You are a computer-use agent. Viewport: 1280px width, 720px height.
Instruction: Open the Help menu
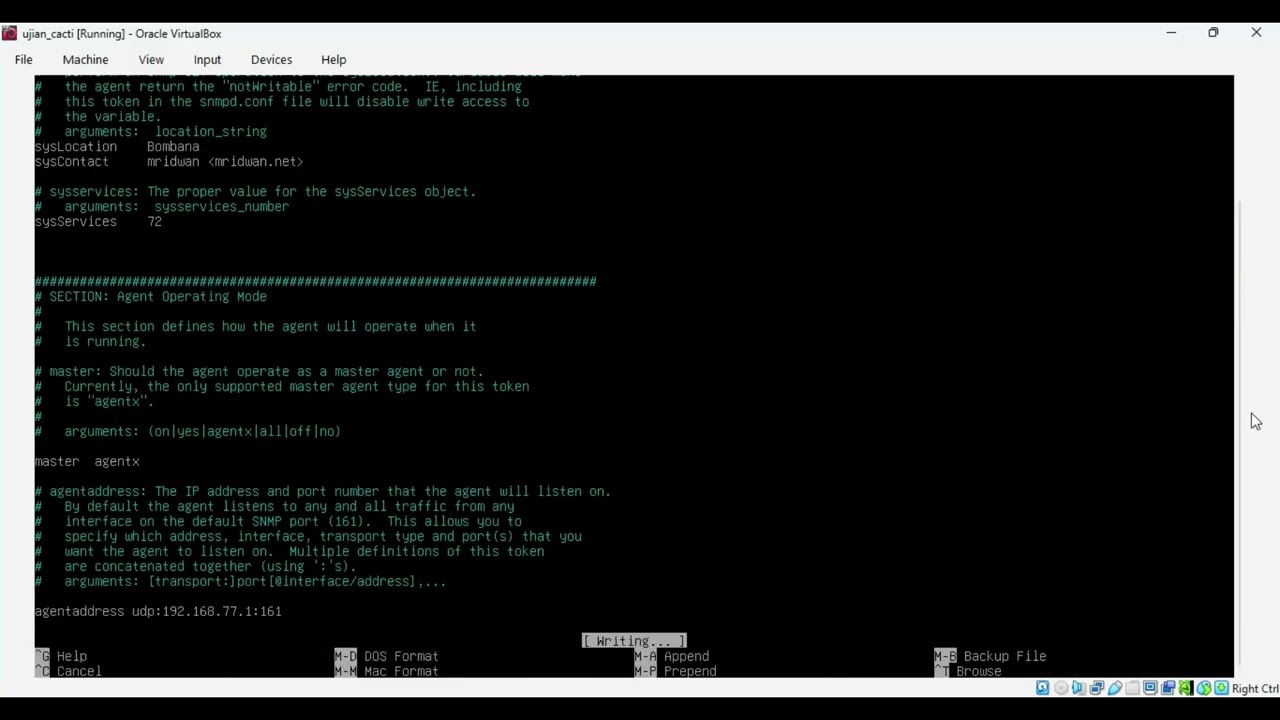click(x=333, y=60)
